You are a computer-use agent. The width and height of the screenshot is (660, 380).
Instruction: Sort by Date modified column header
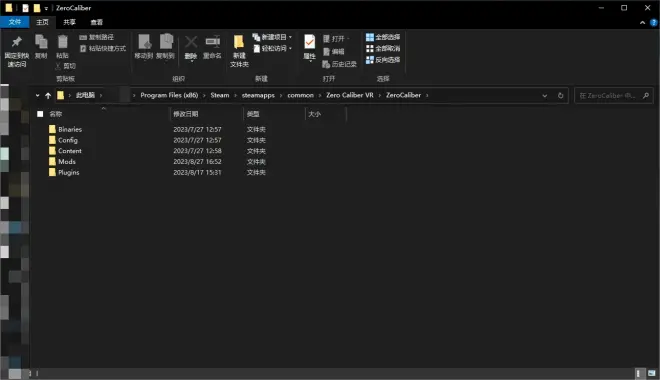[x=186, y=114]
